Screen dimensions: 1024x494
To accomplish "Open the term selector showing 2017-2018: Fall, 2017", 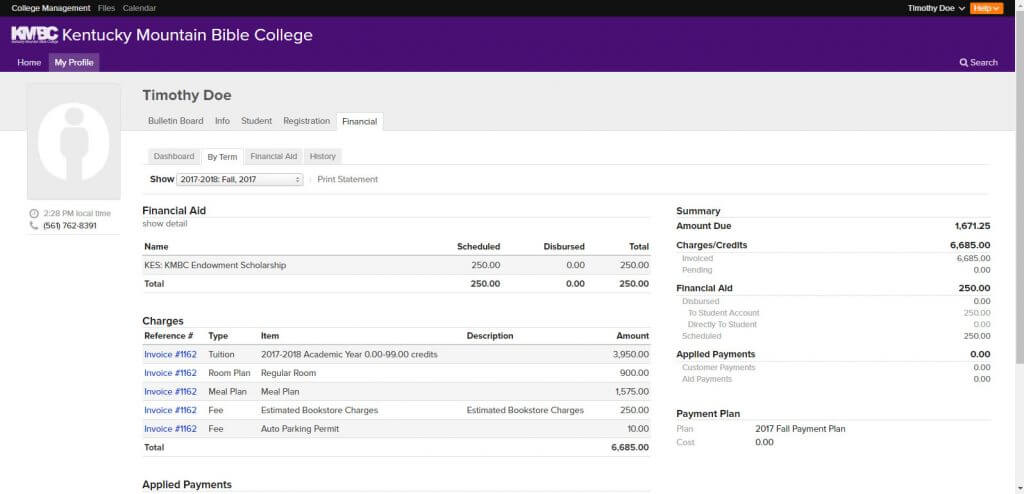I will pyautogui.click(x=240, y=180).
